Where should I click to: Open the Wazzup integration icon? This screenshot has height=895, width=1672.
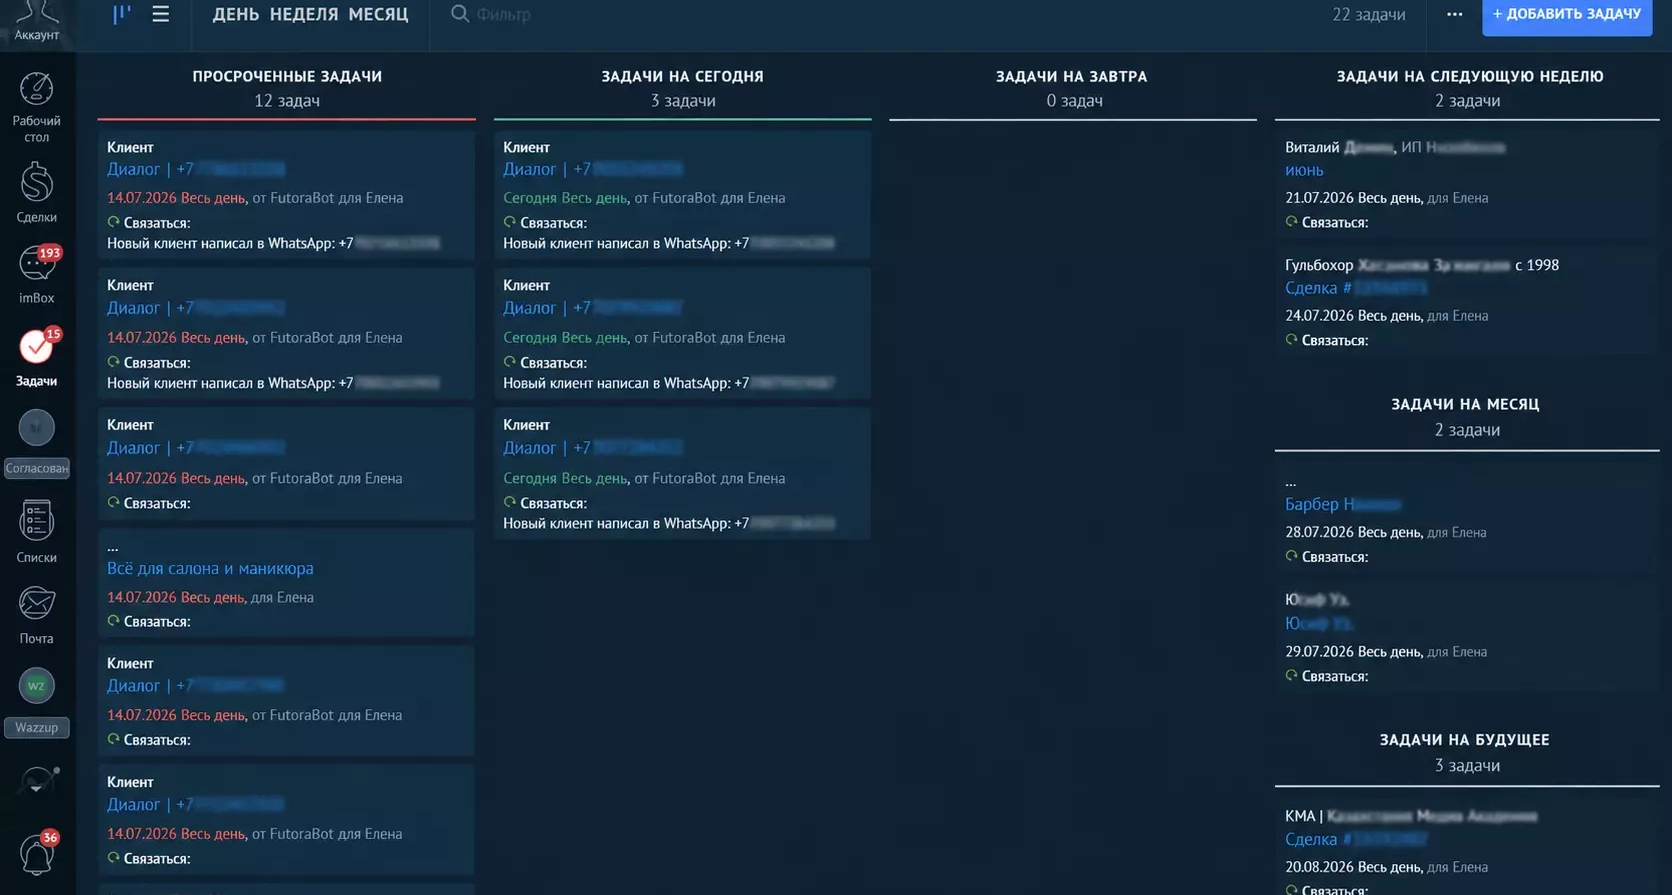point(37,702)
